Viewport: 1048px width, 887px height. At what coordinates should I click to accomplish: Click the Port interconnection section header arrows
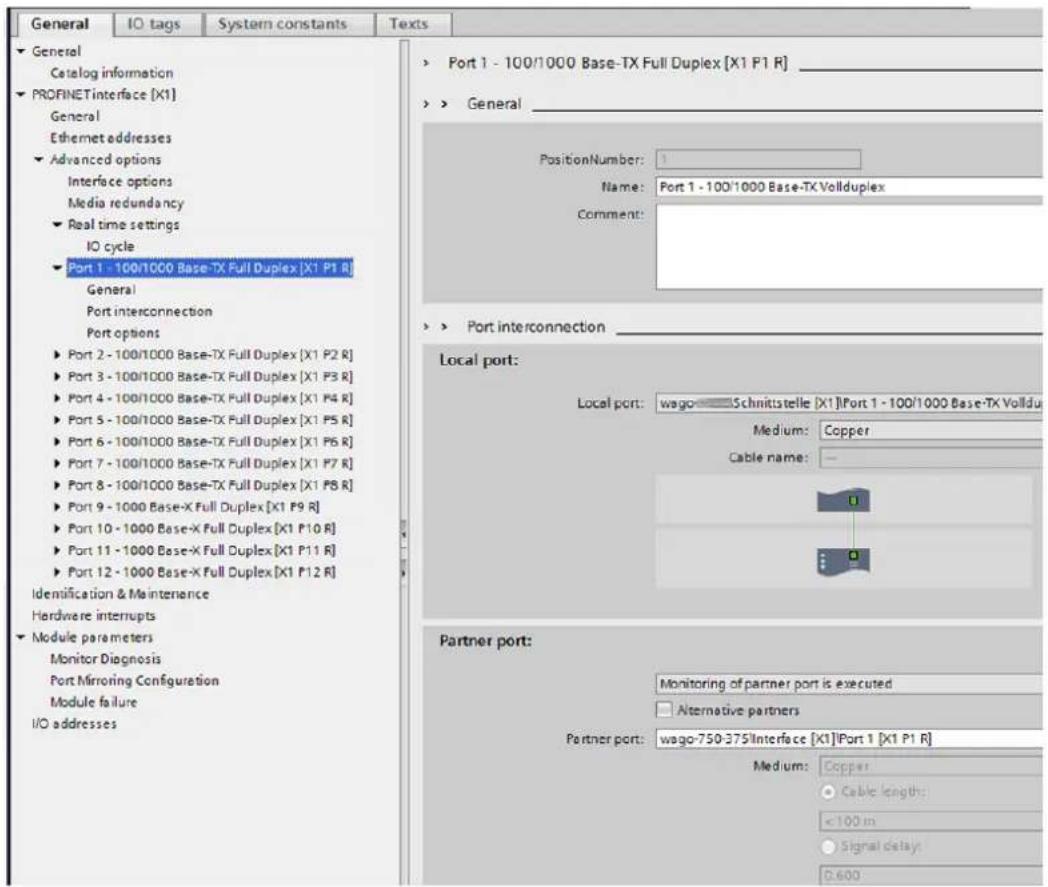coord(435,327)
